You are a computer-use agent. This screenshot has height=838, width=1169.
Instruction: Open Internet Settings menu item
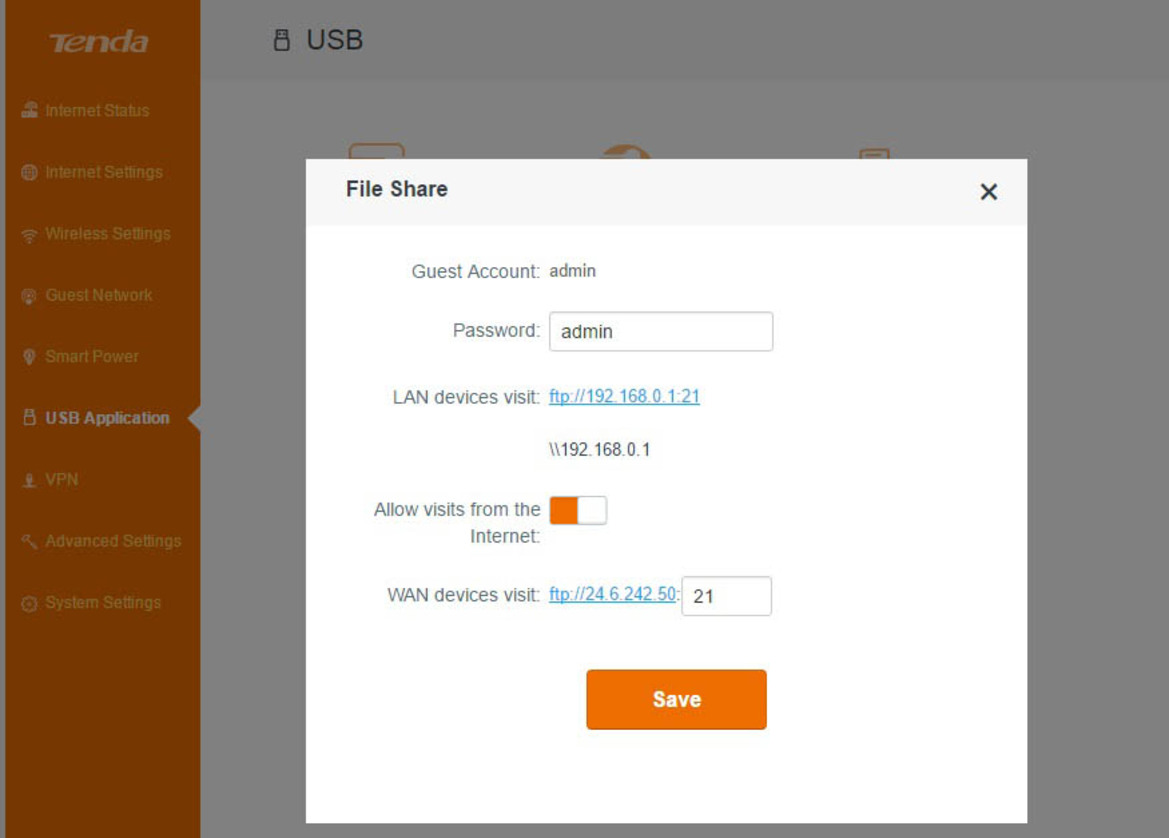coord(104,172)
